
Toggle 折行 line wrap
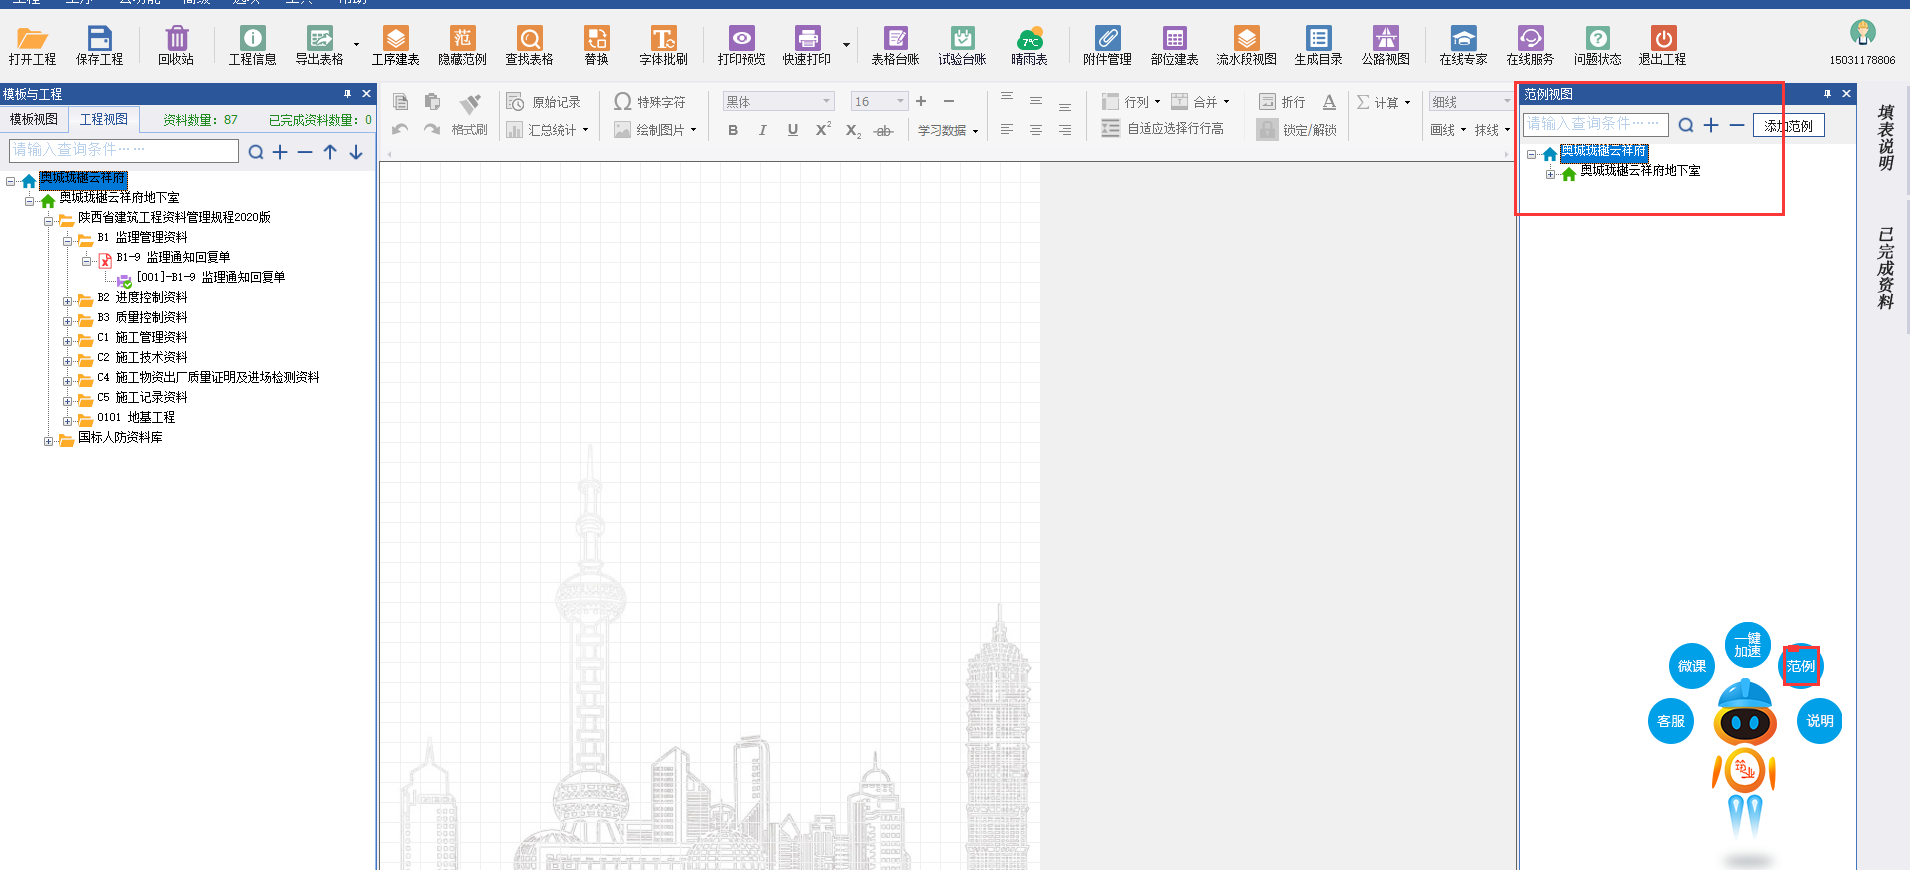pos(1282,102)
